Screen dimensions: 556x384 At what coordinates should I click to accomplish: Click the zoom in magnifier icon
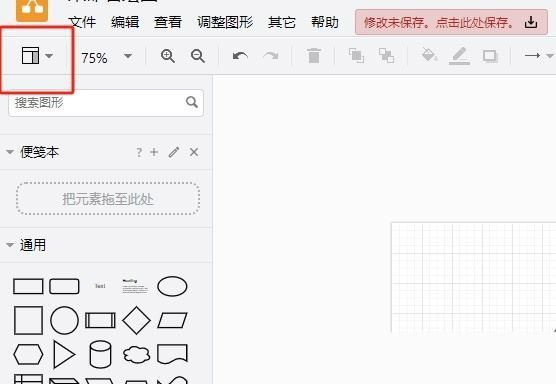click(x=168, y=56)
